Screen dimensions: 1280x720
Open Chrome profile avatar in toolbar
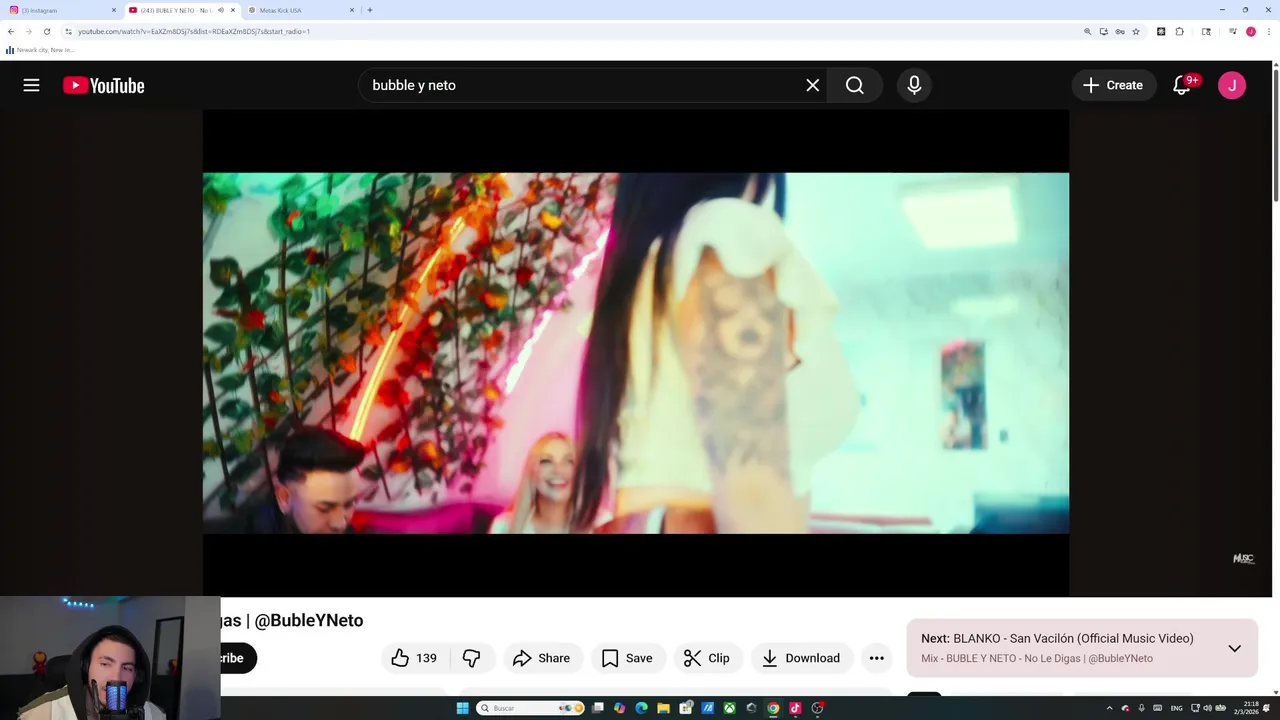1251,31
